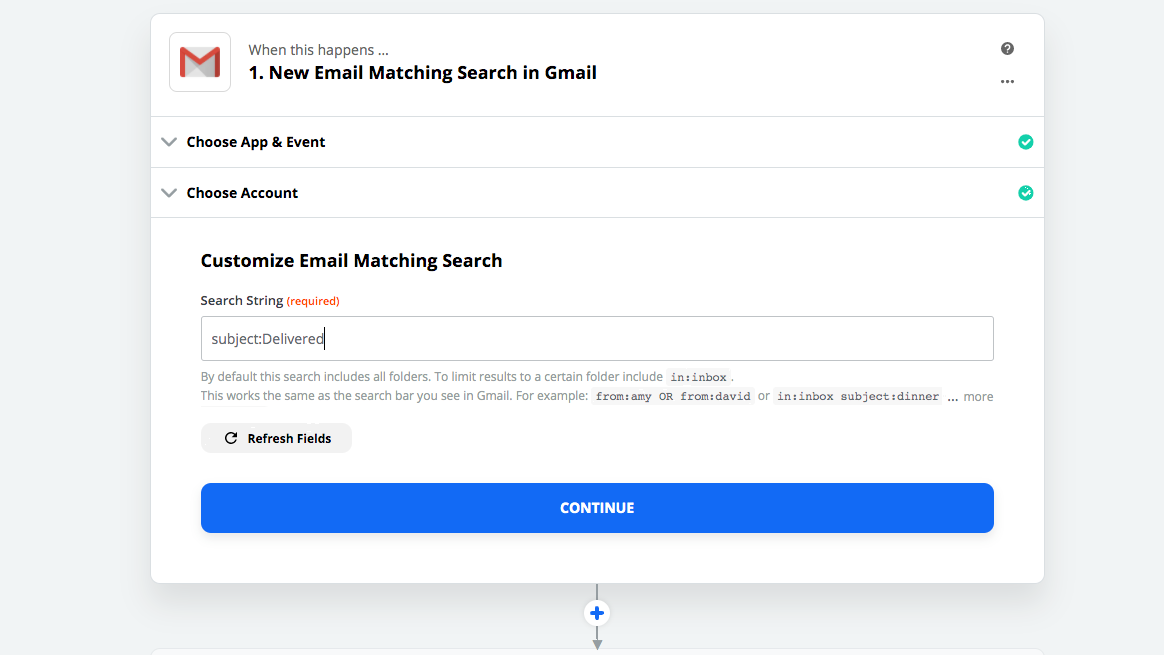Click the Gmail app logo icon

click(200, 62)
